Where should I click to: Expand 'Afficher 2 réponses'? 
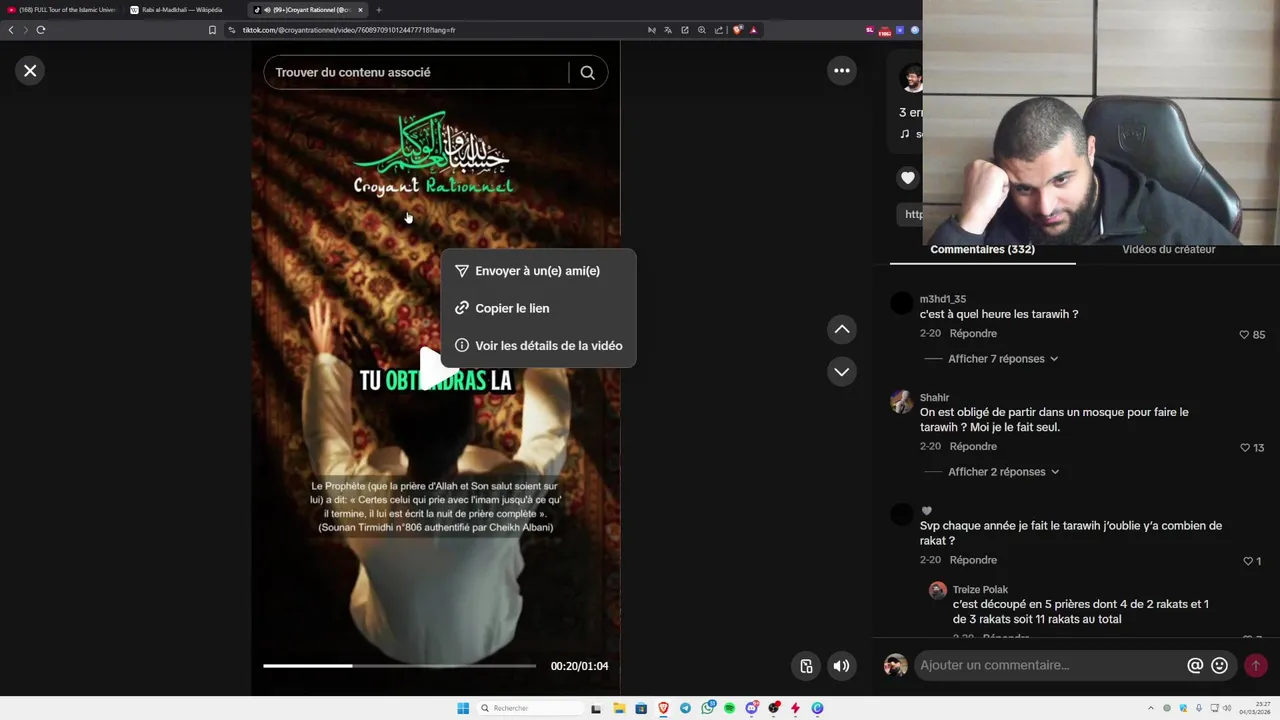coord(1003,472)
